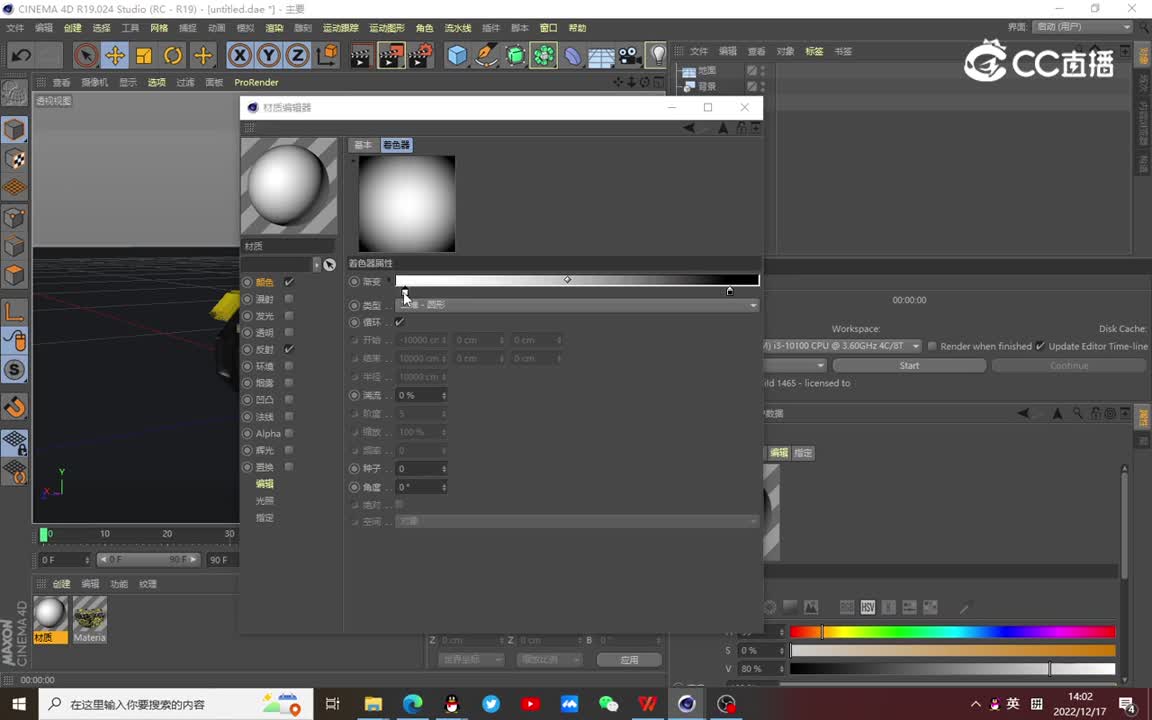Click the Floor environment icon
This screenshot has height=720, width=1152.
(601, 56)
